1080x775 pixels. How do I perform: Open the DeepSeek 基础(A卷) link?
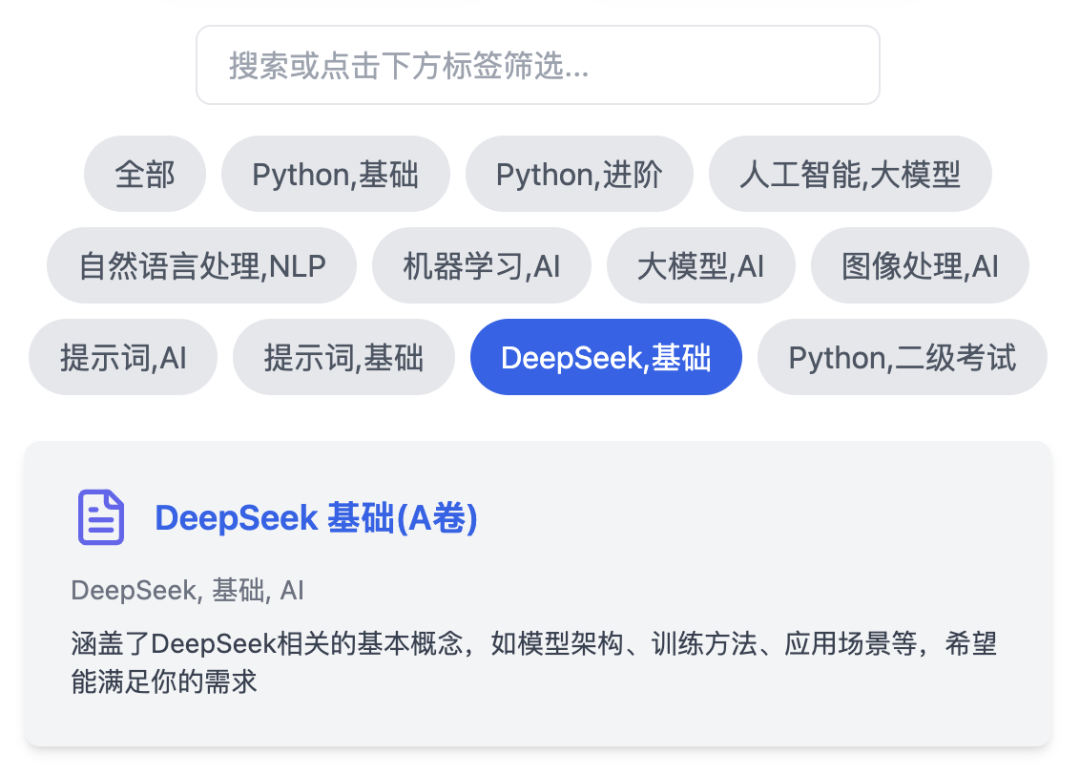[316, 518]
